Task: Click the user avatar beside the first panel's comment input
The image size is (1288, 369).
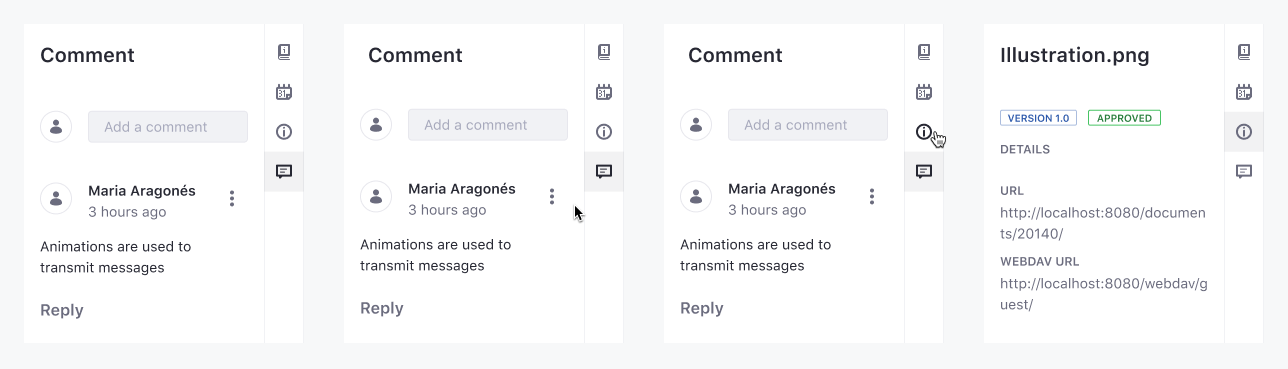Action: [x=56, y=127]
